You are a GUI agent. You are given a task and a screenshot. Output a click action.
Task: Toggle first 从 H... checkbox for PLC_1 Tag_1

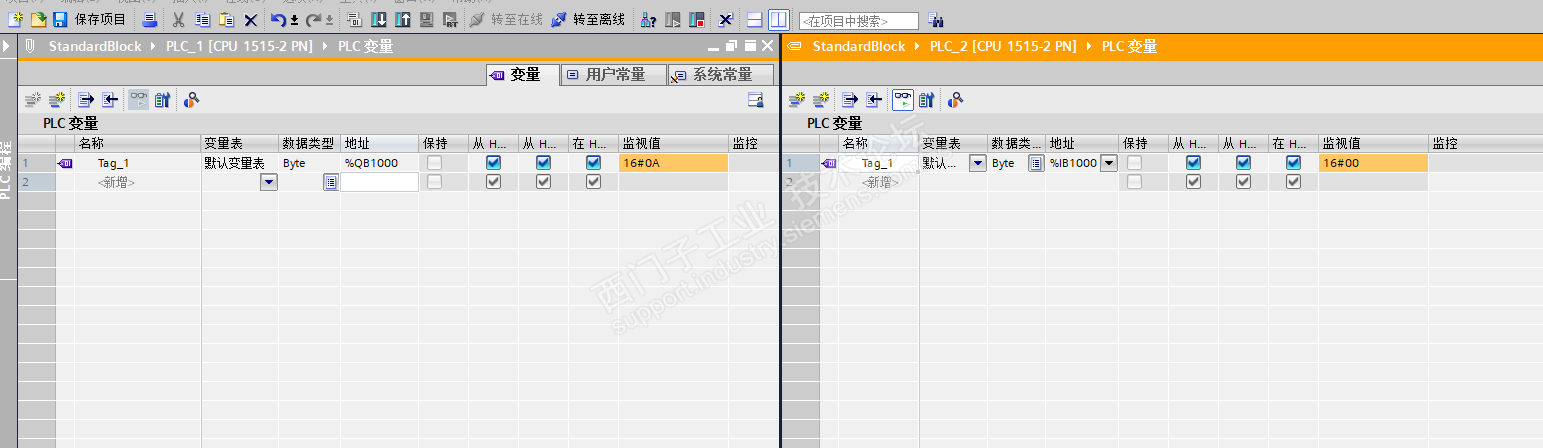[493, 163]
